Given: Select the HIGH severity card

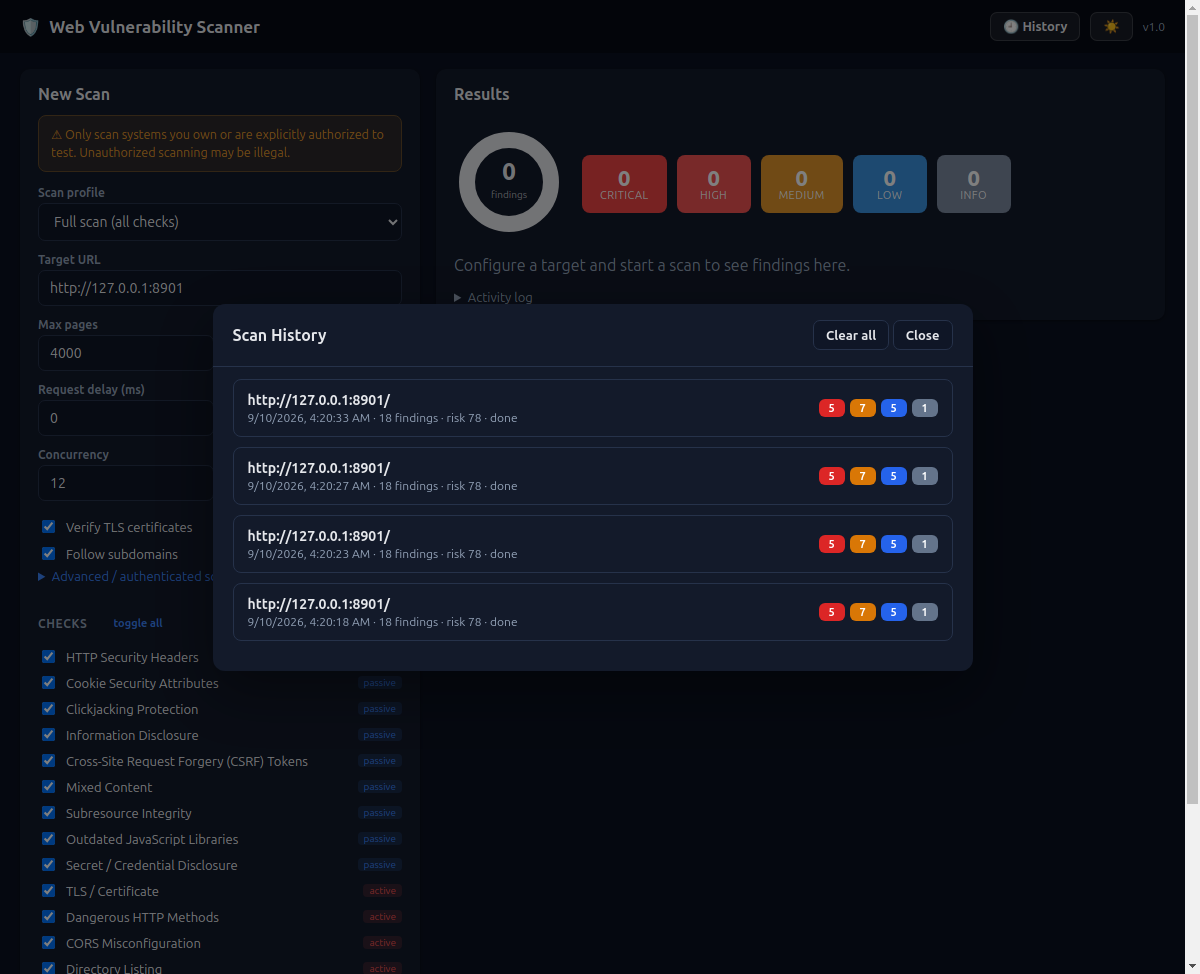Looking at the screenshot, I should [x=713, y=184].
